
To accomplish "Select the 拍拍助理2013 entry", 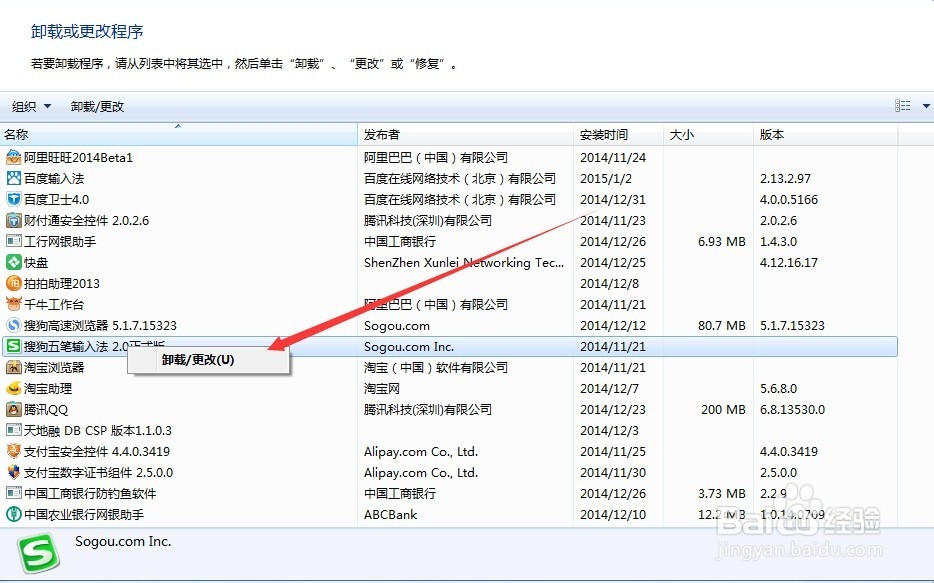I will [x=61, y=283].
